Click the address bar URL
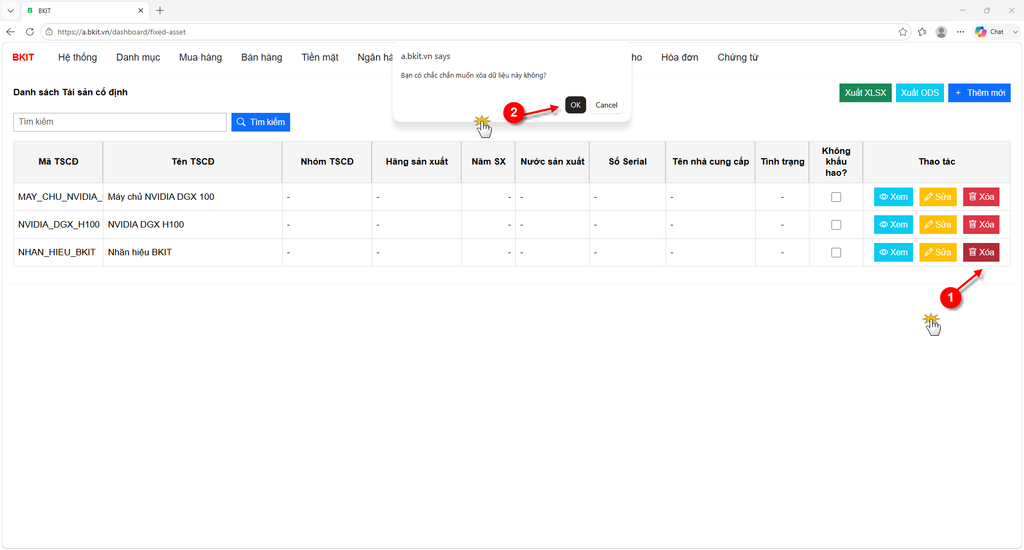Screen dimensions: 1024x550 click(x=121, y=31)
